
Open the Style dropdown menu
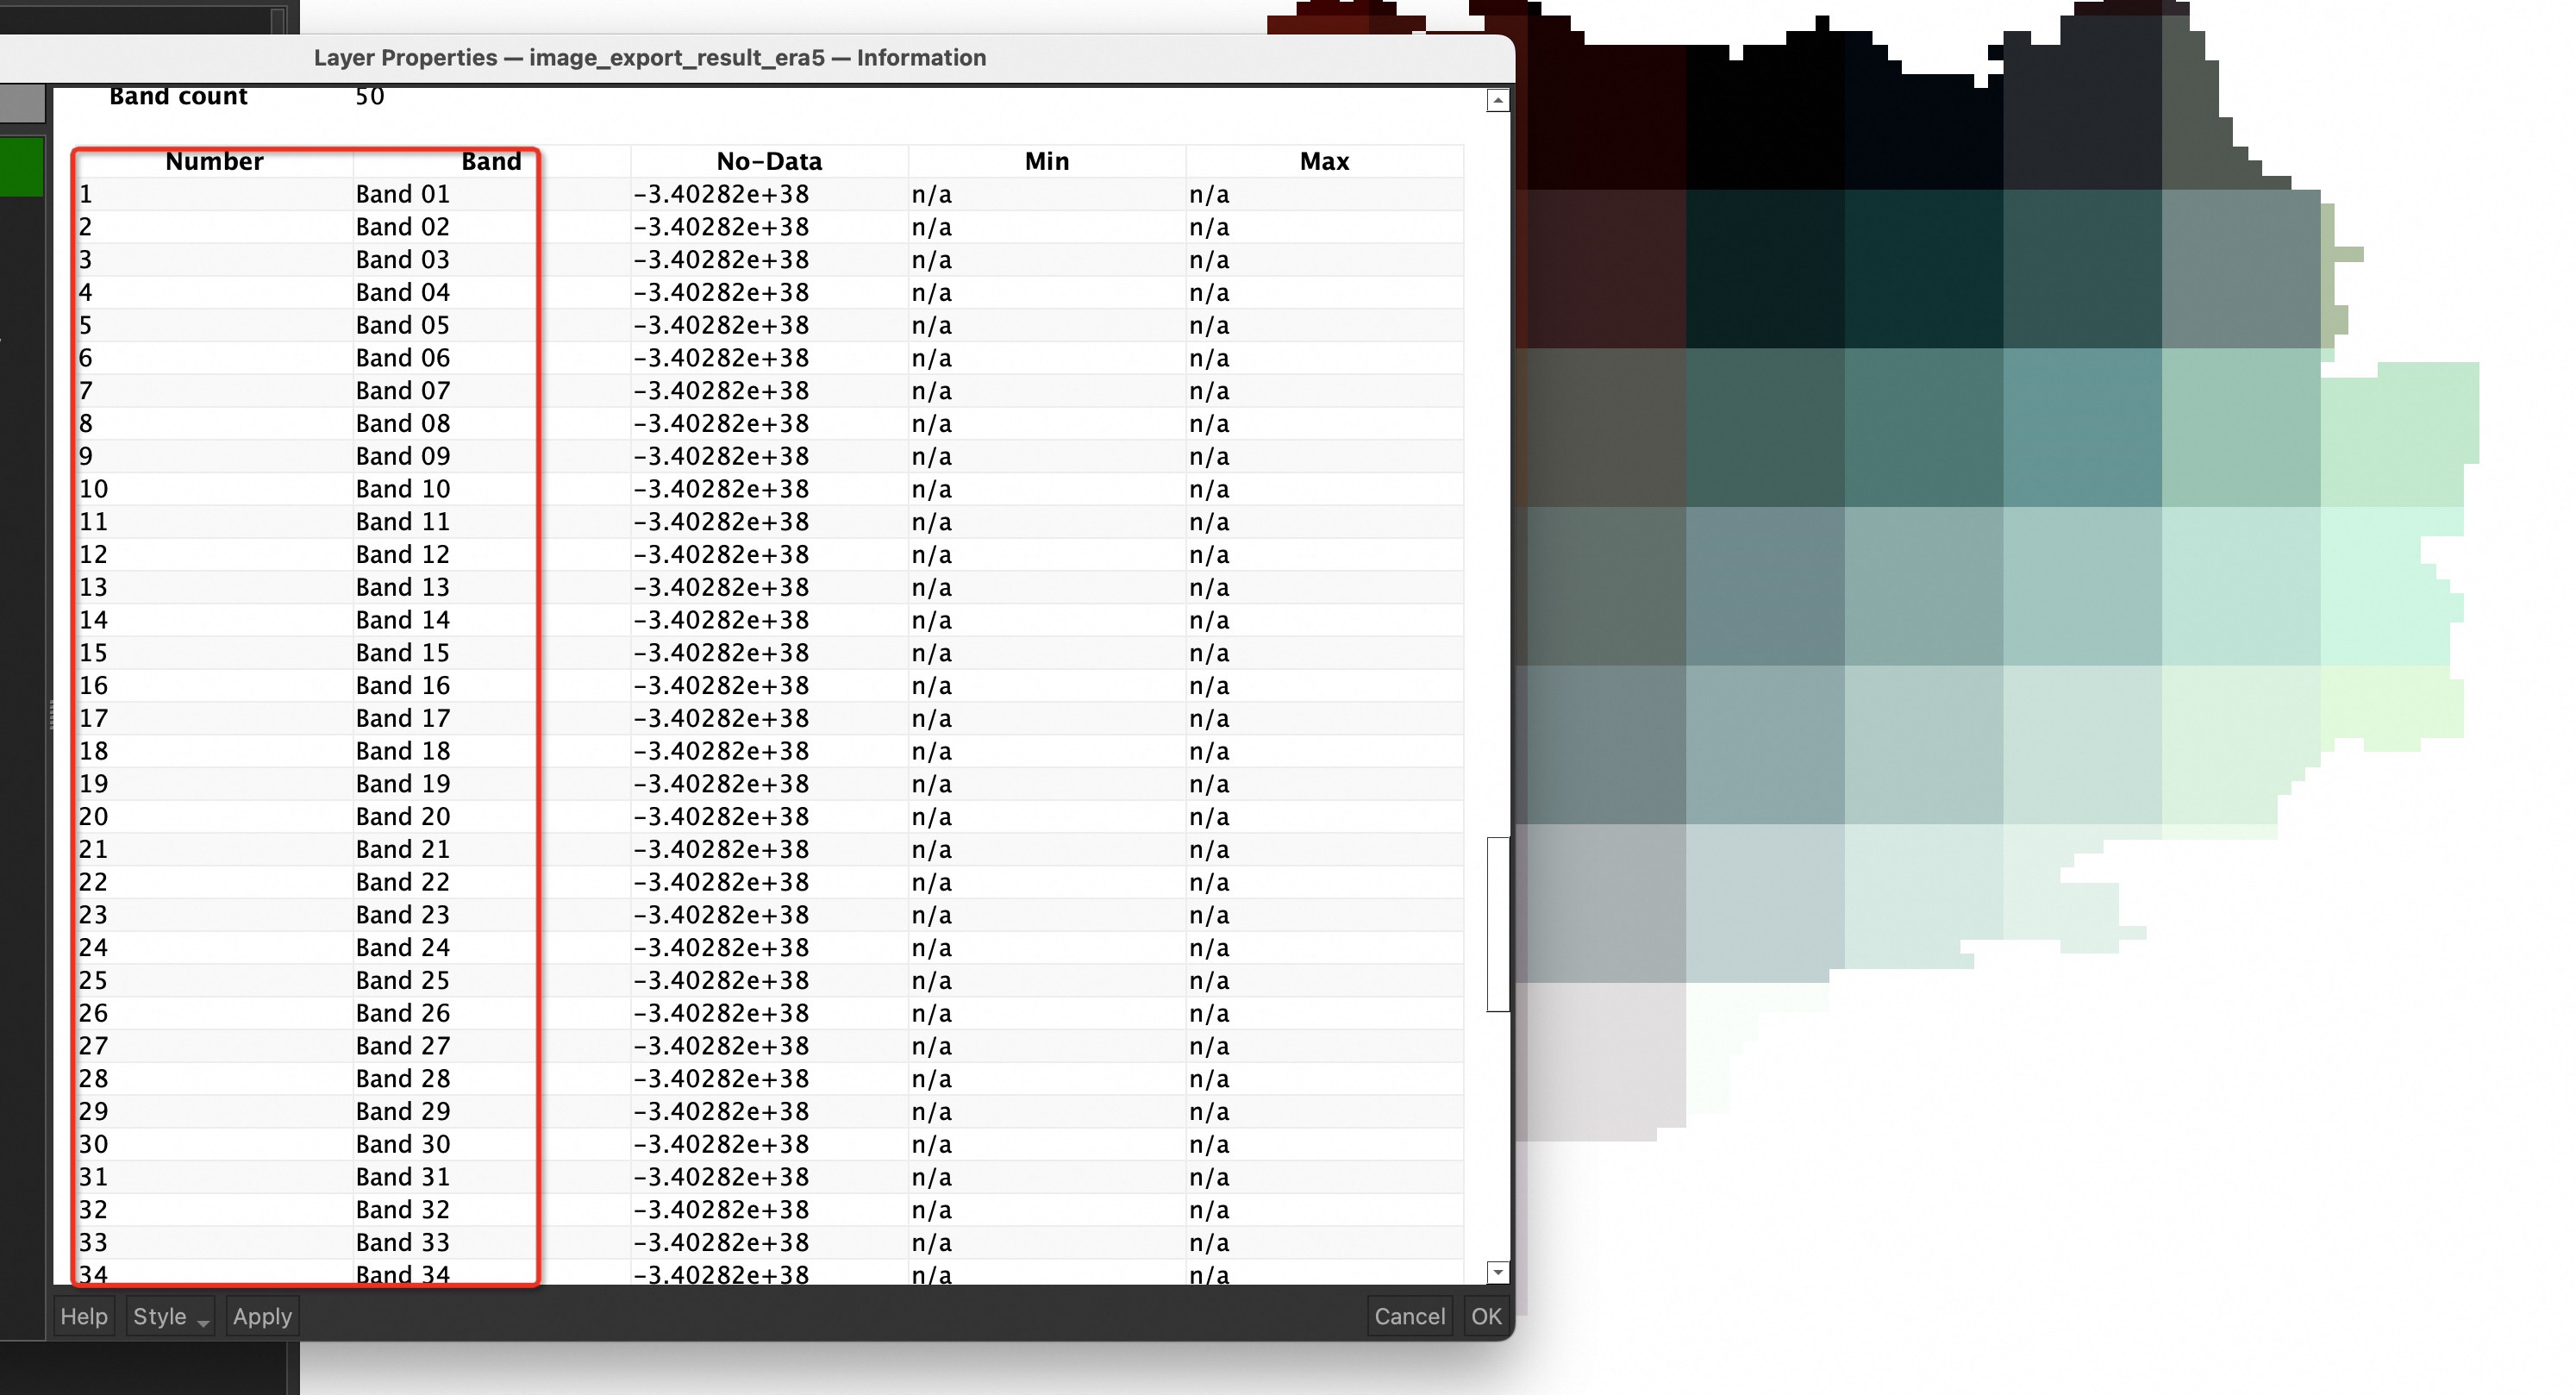point(170,1316)
